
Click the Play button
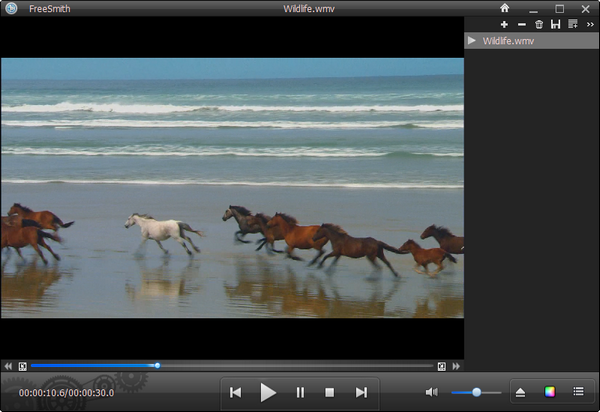coord(268,392)
